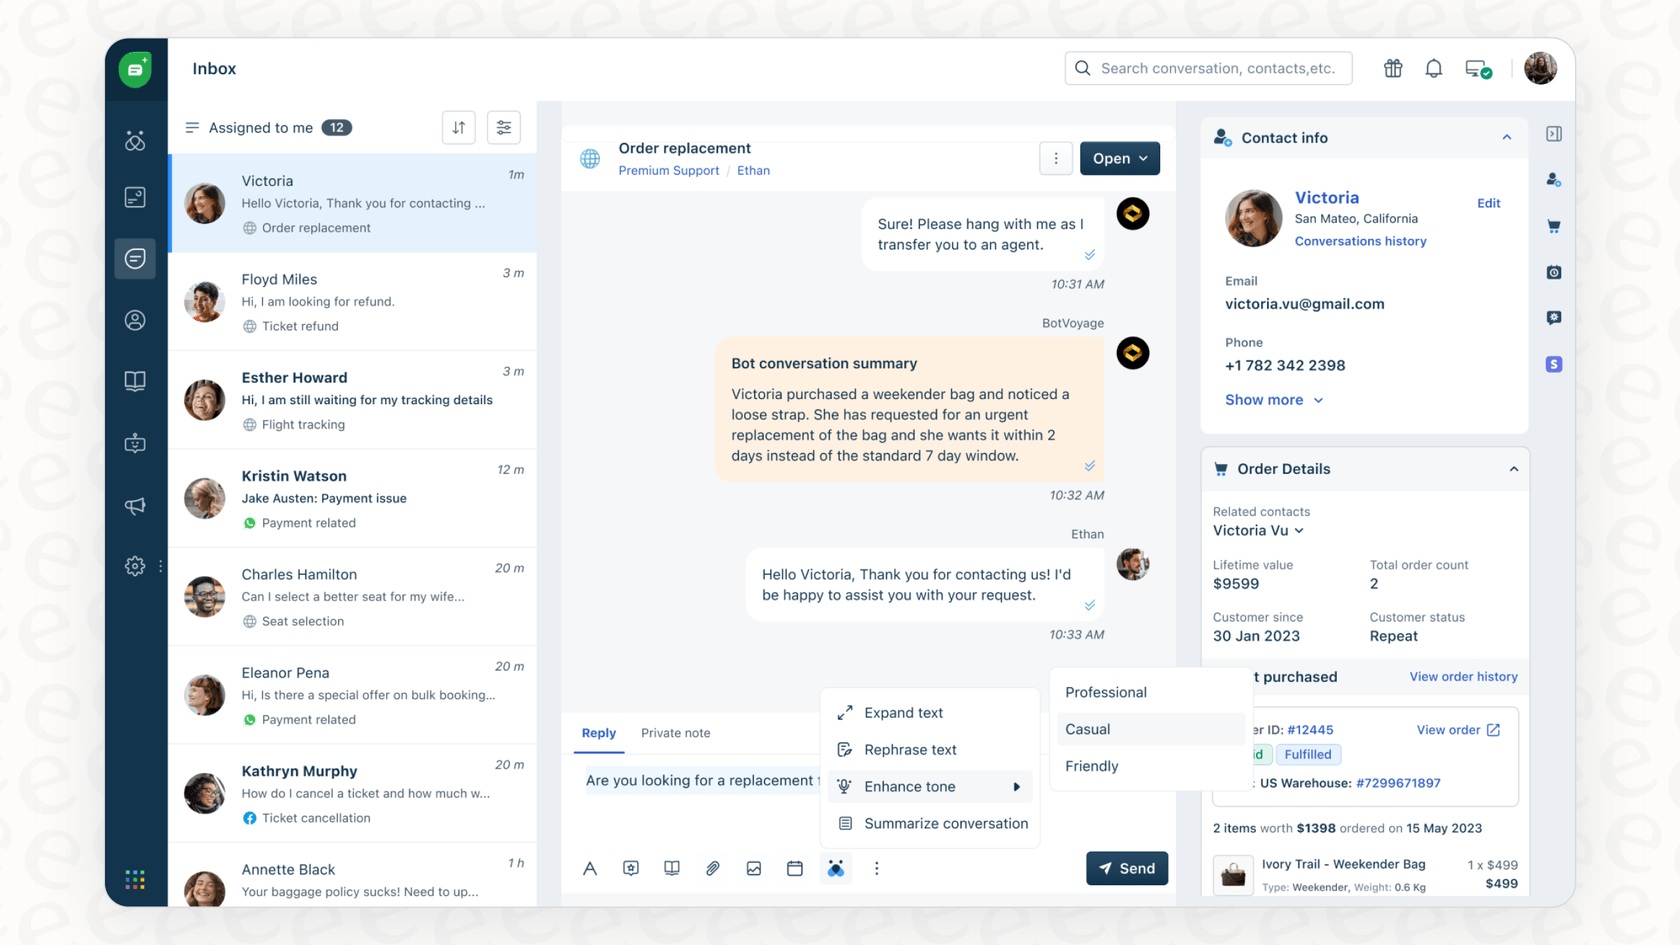Image resolution: width=1680 pixels, height=945 pixels.
Task: Click the attachment paperclip icon in reply toolbar
Action: (x=713, y=868)
